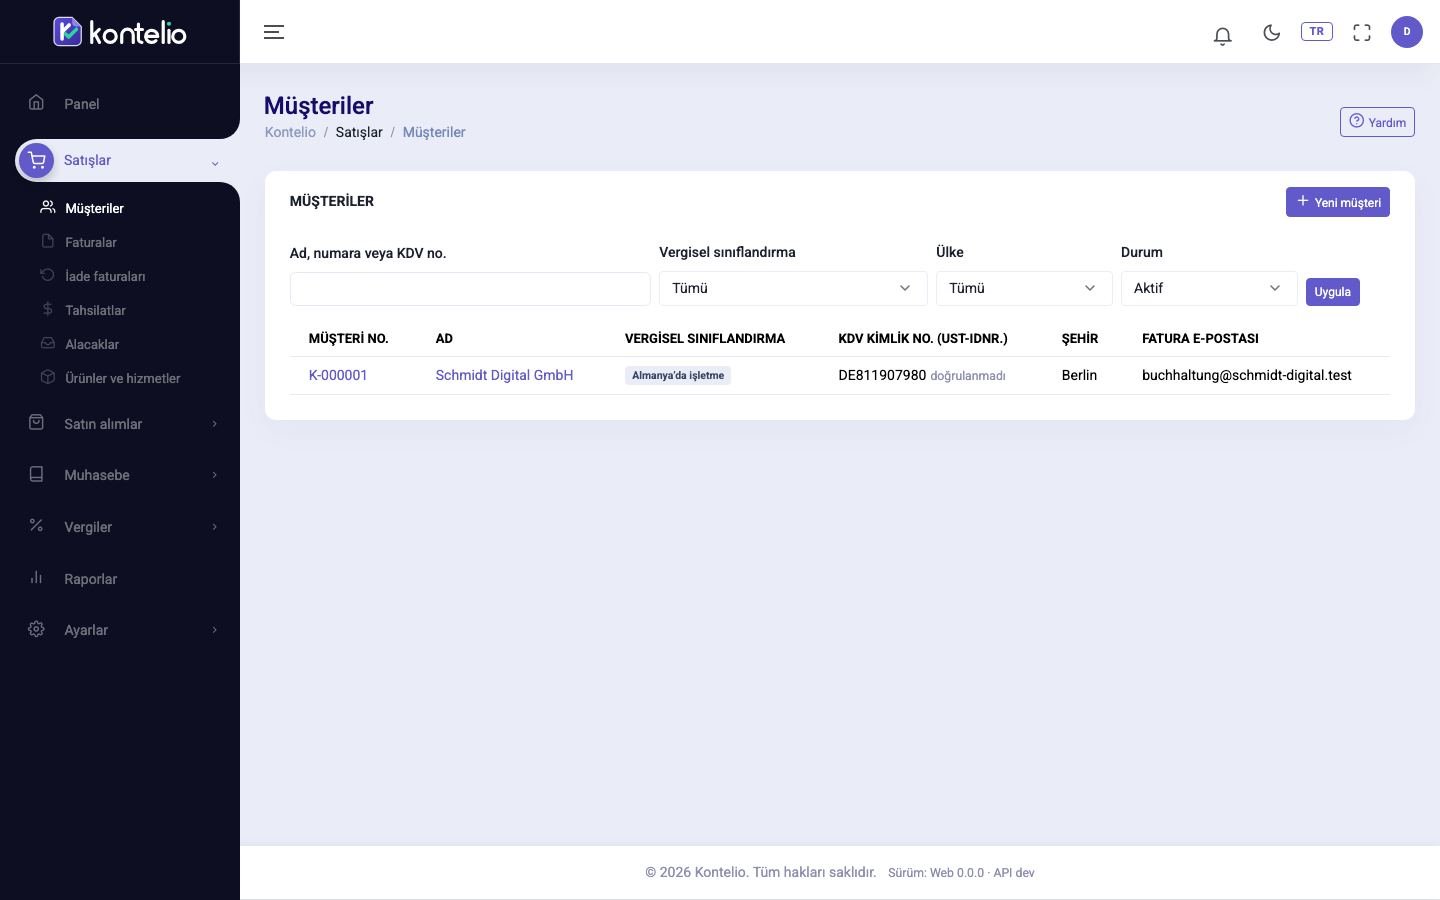
Task: Open the user avatar D menu
Action: pos(1406,32)
